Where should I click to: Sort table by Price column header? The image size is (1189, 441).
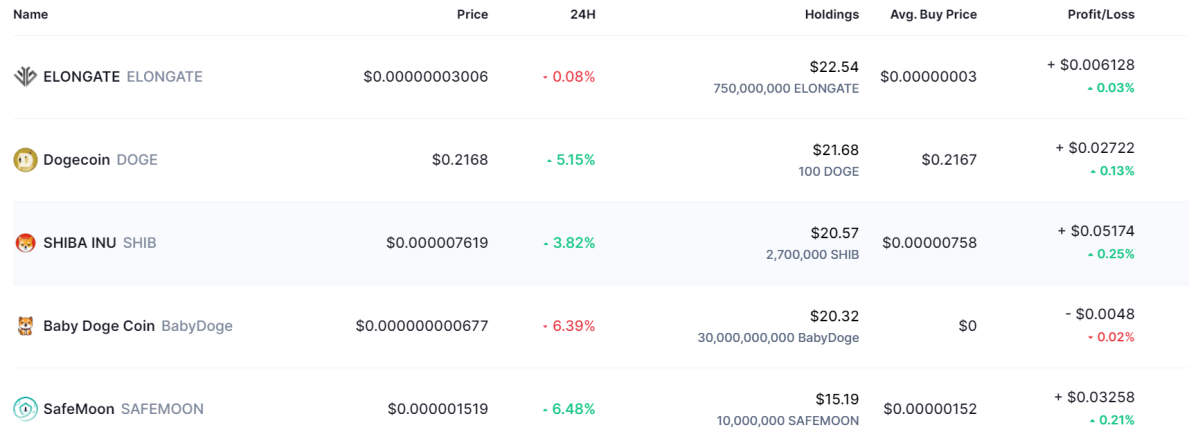tap(472, 14)
